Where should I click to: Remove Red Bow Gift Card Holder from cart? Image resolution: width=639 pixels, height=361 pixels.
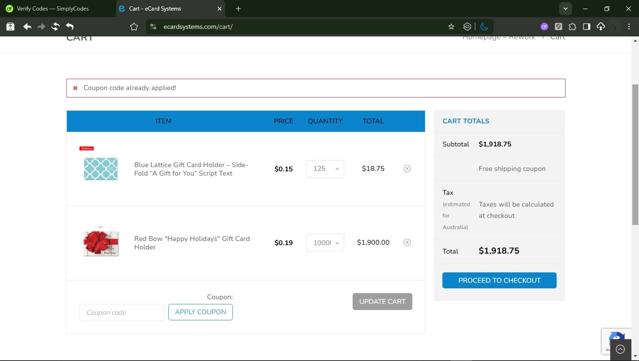tap(407, 242)
